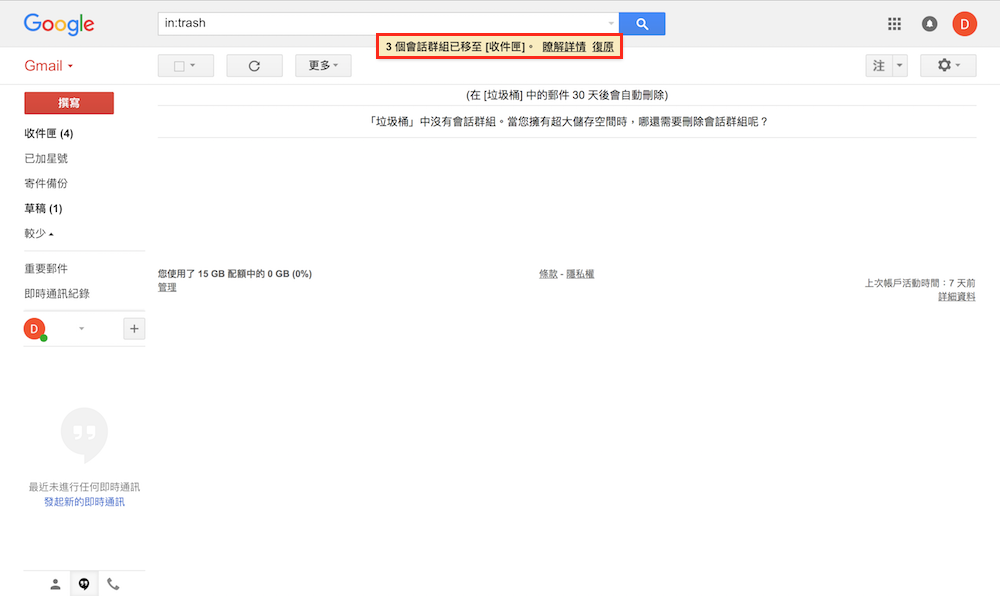Select the Hangouts conversations quote icon
Image resolution: width=1000 pixels, height=596 pixels.
pyautogui.click(x=84, y=584)
